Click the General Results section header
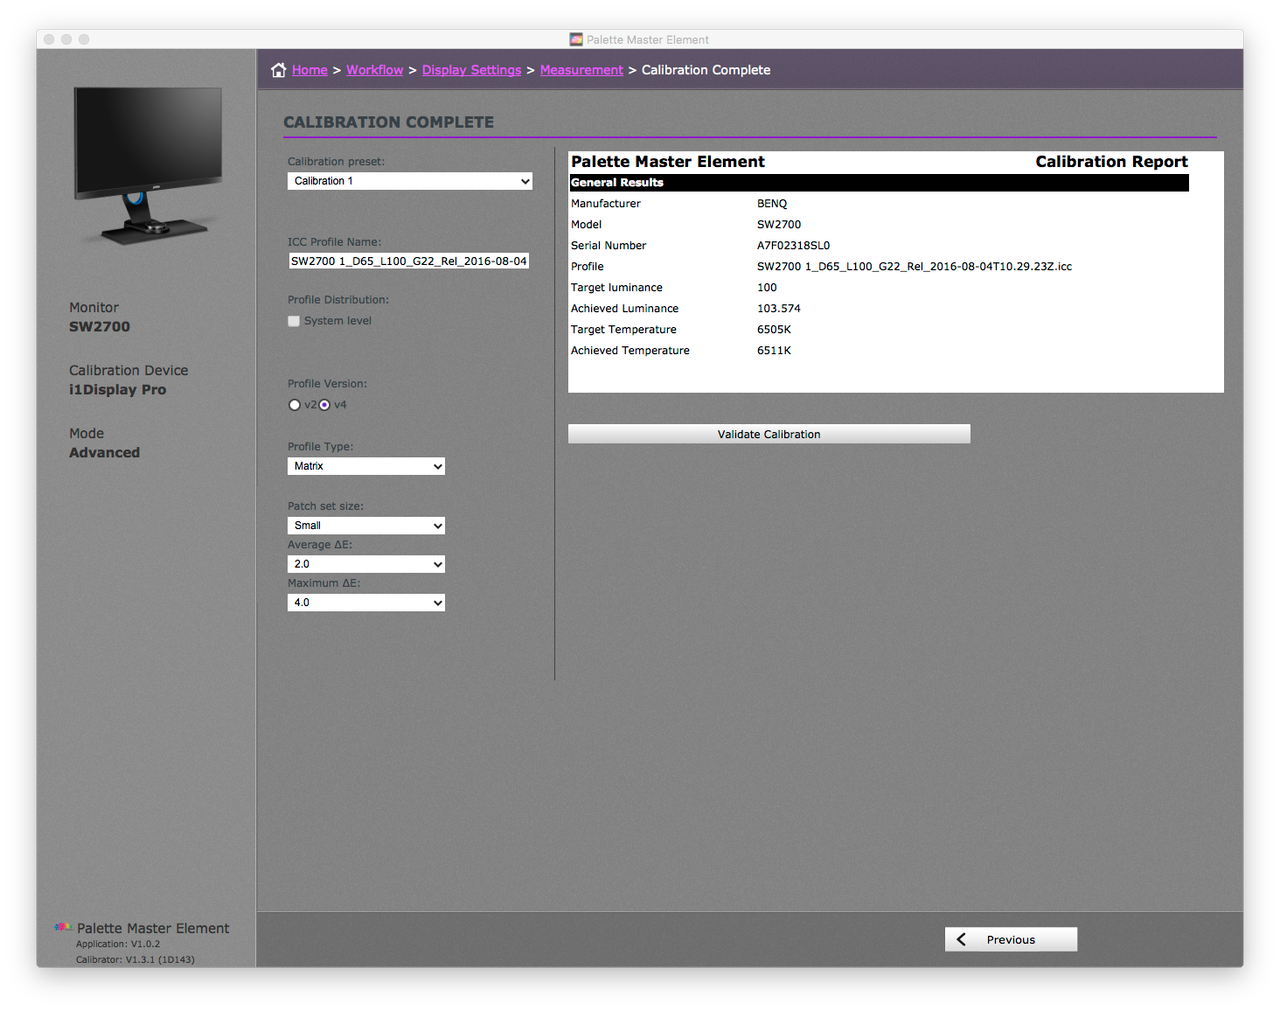The image size is (1280, 1011). 879,183
